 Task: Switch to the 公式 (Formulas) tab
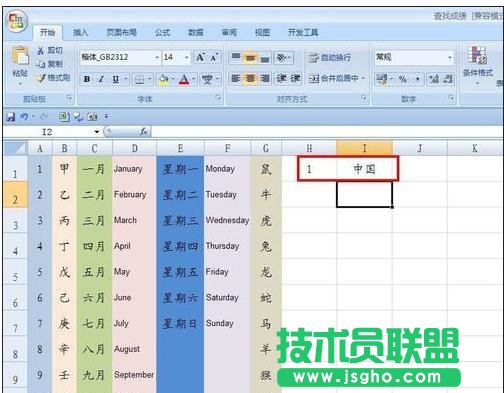point(163,32)
